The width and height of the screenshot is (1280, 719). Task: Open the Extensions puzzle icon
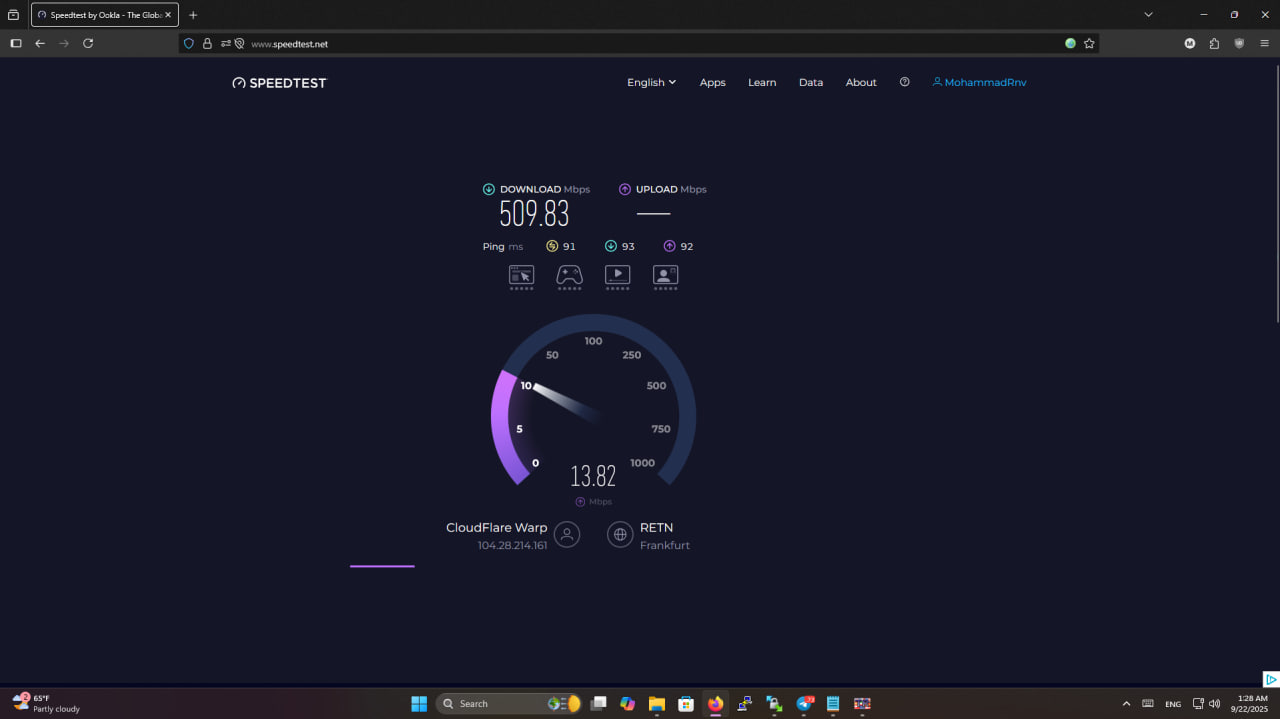(1214, 44)
